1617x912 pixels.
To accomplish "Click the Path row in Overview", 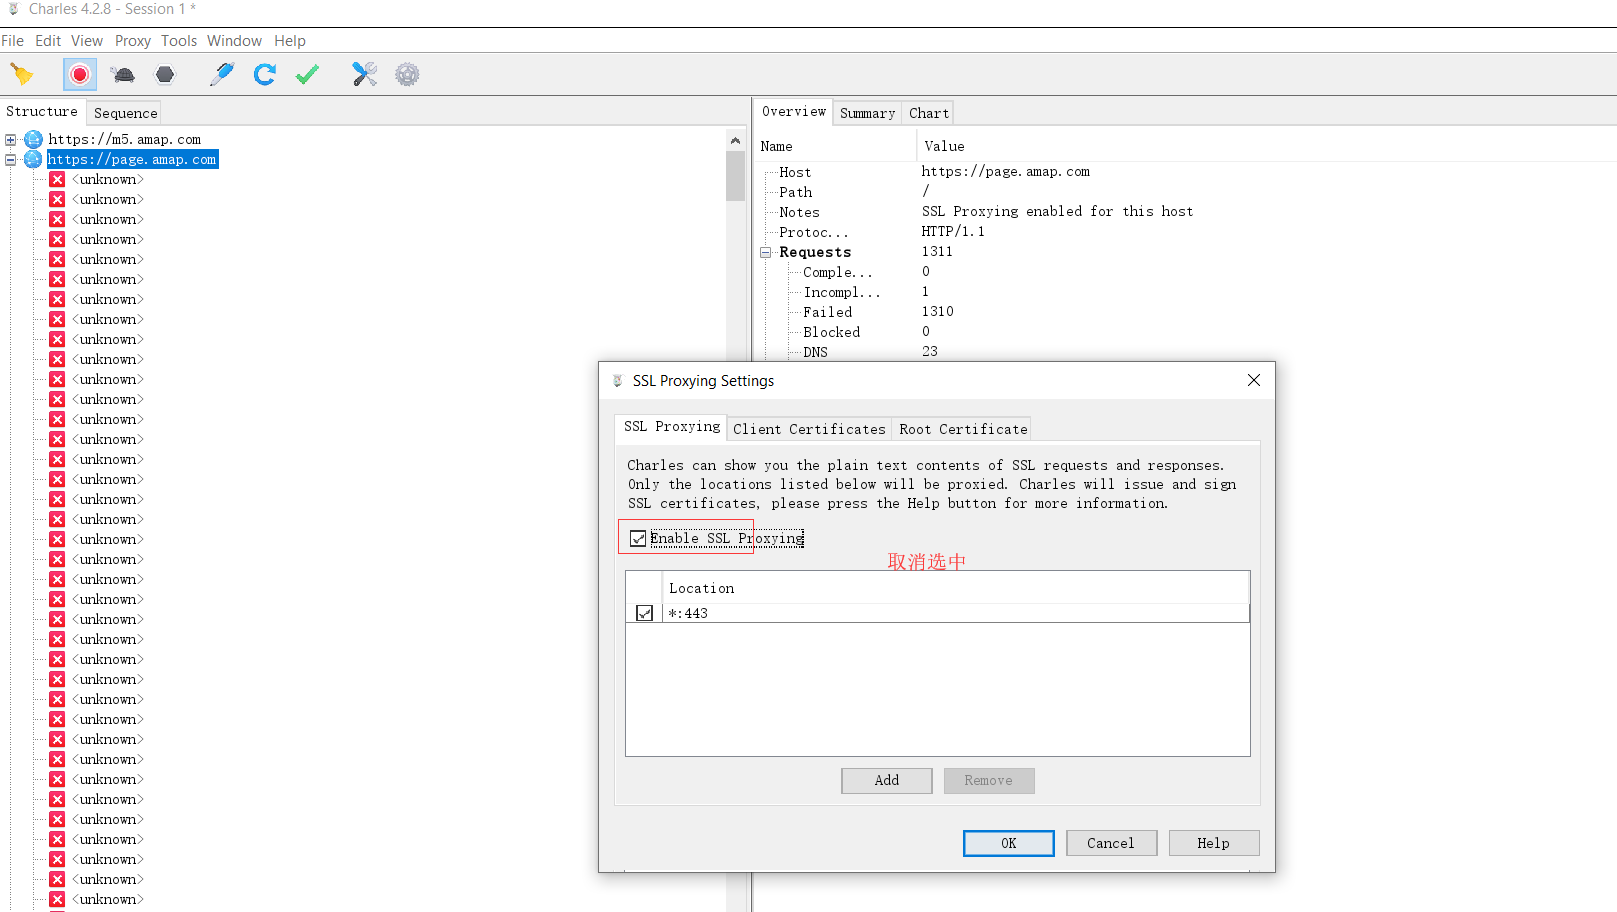I will [x=1185, y=192].
